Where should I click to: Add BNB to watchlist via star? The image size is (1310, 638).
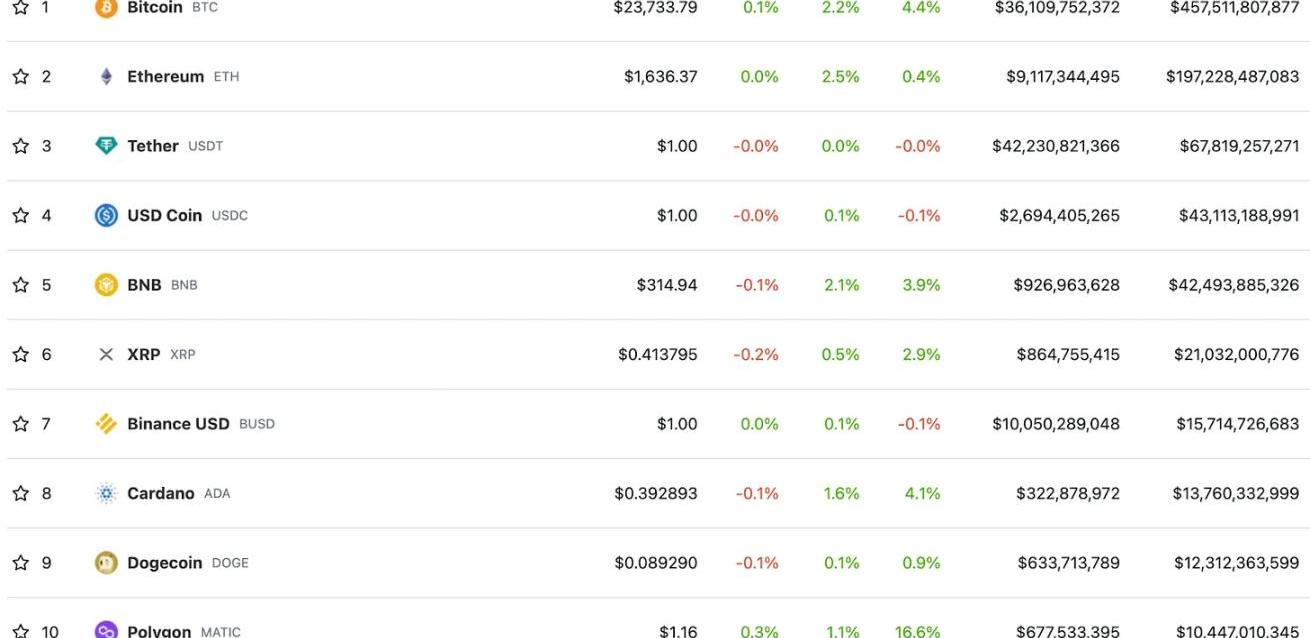20,285
